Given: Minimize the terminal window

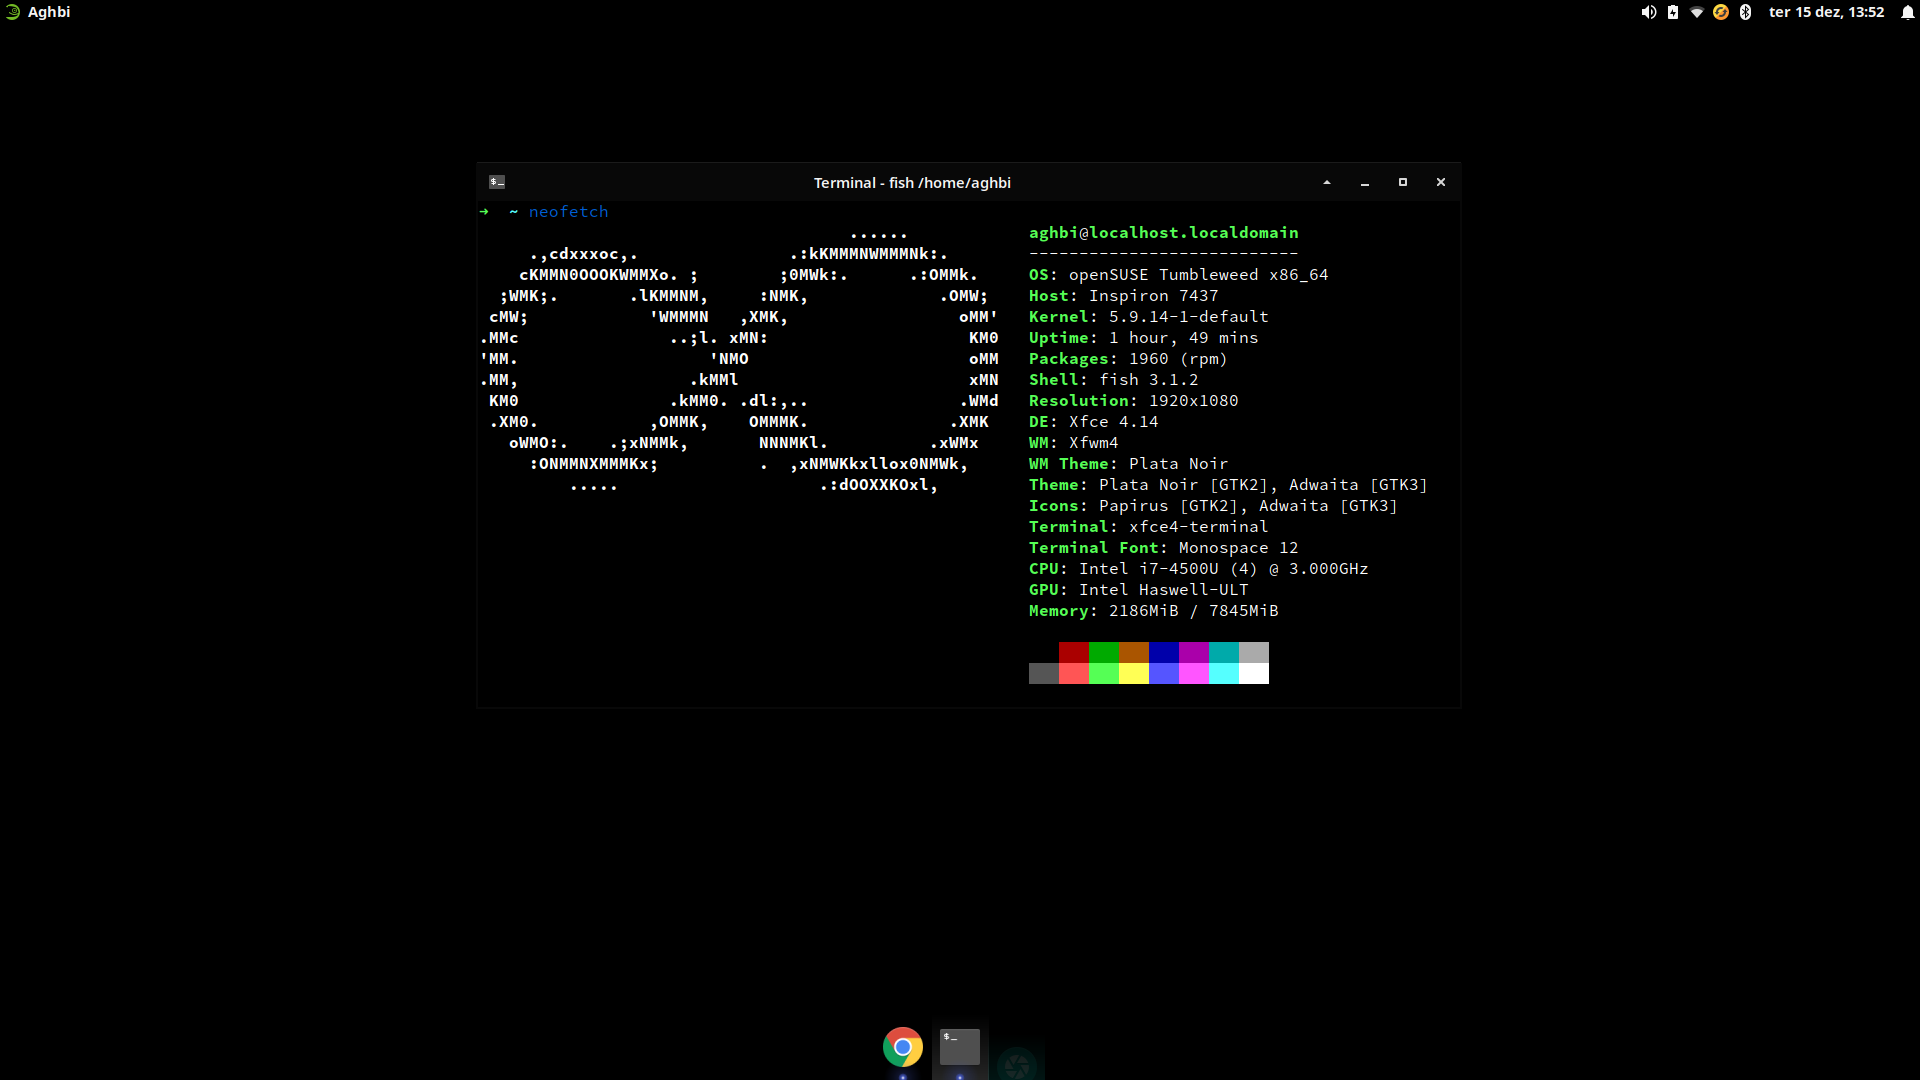Looking at the screenshot, I should click(x=1365, y=182).
